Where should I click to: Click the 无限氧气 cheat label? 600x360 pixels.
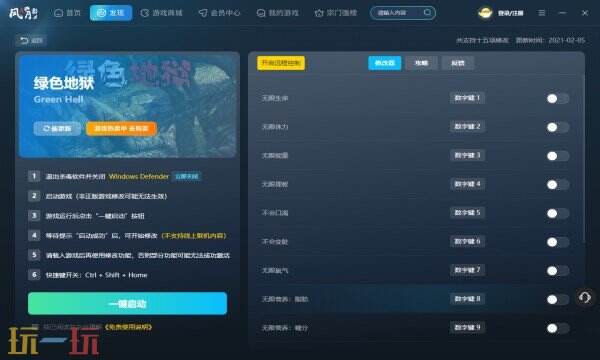(275, 270)
